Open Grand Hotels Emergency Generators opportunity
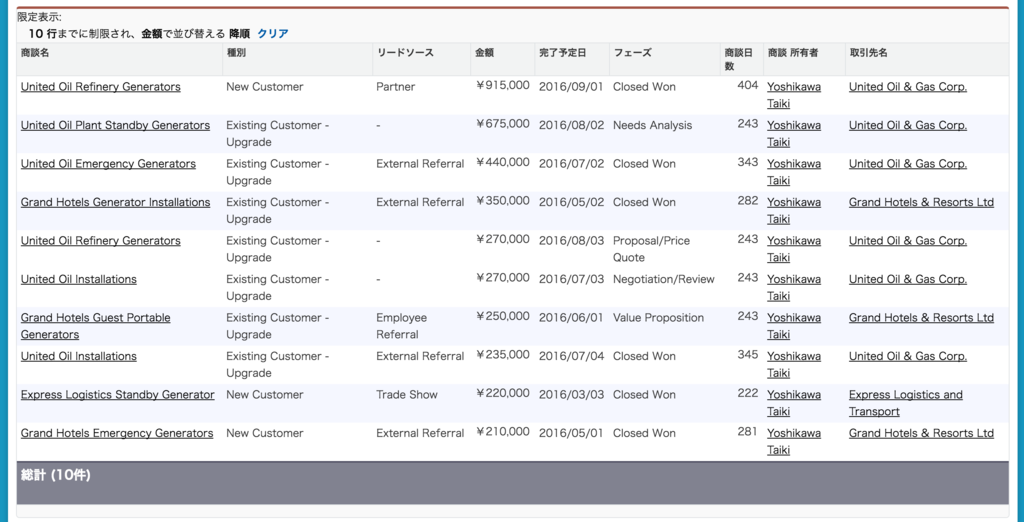The image size is (1024, 522). (x=117, y=434)
